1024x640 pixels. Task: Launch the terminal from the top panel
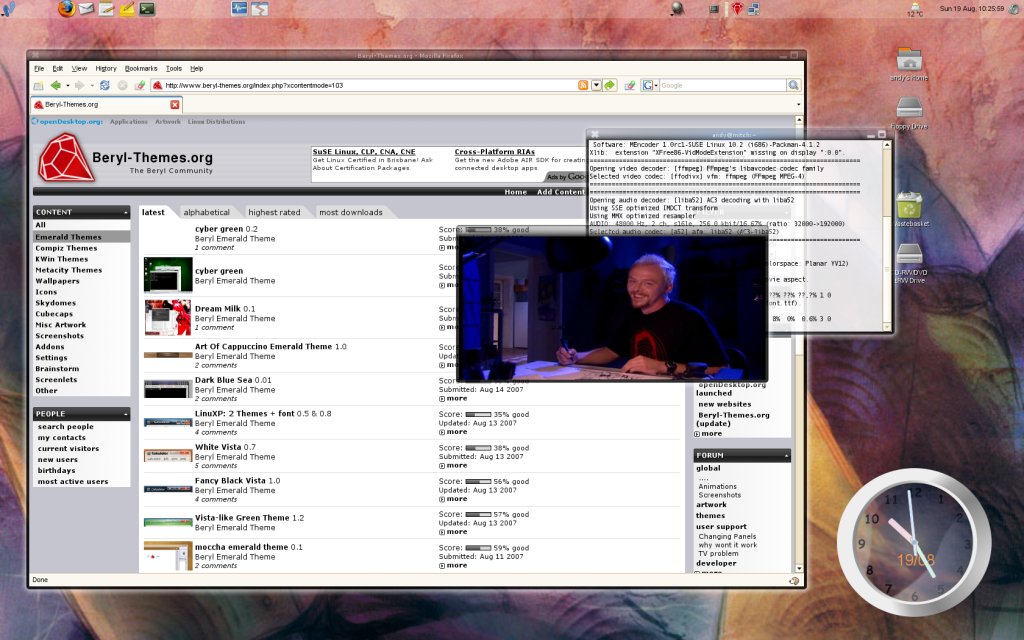click(x=148, y=9)
